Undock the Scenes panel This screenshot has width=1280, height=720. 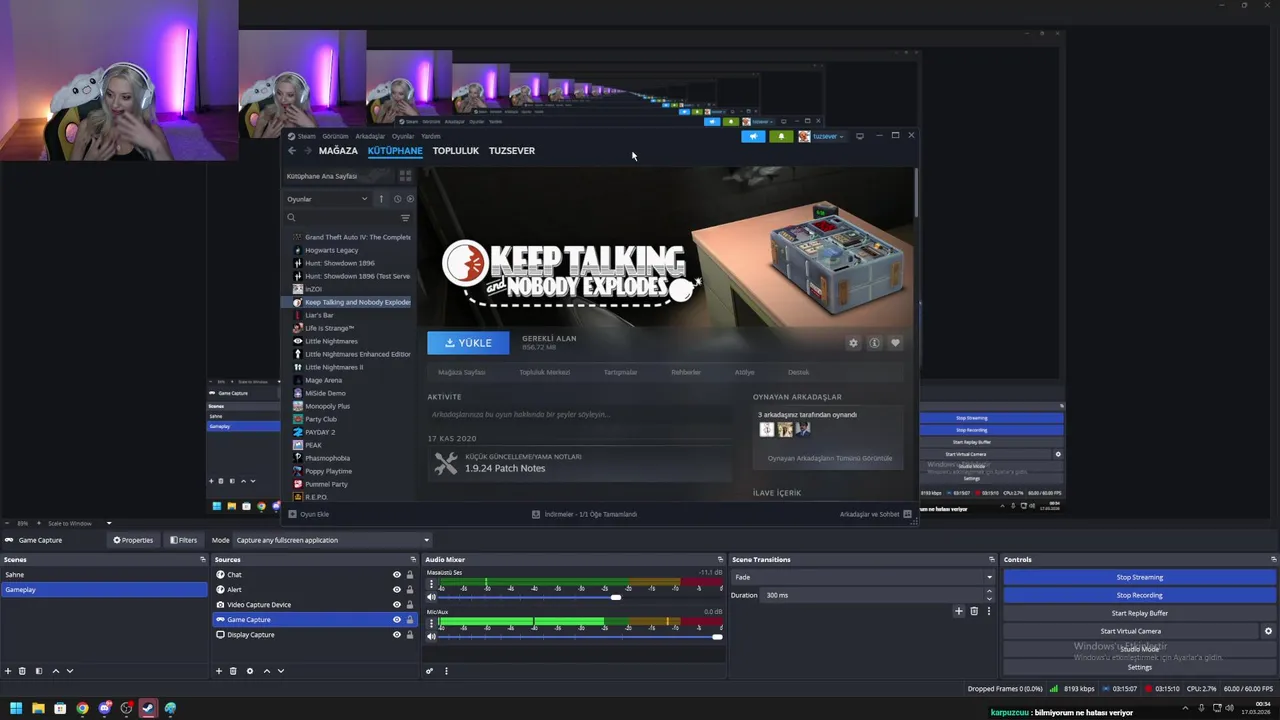coord(202,560)
